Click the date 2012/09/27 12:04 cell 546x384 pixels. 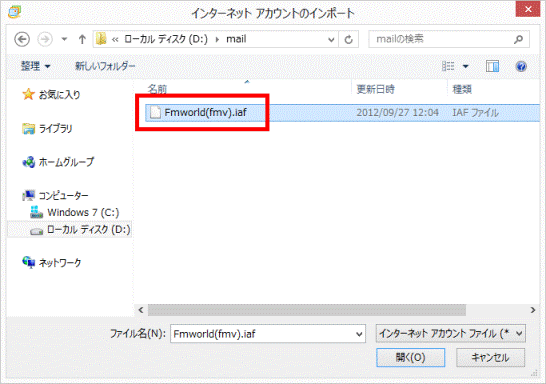(x=397, y=112)
